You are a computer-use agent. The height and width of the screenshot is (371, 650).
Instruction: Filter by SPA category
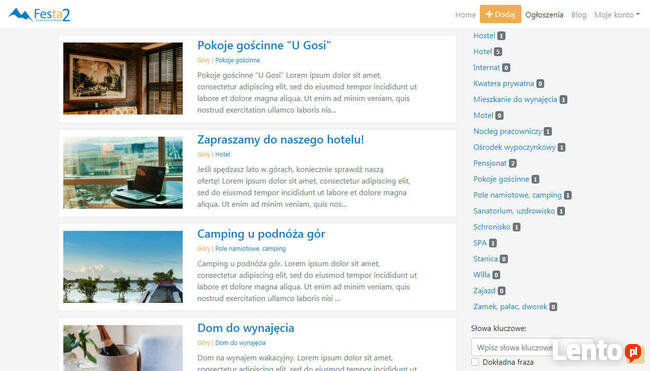[480, 243]
